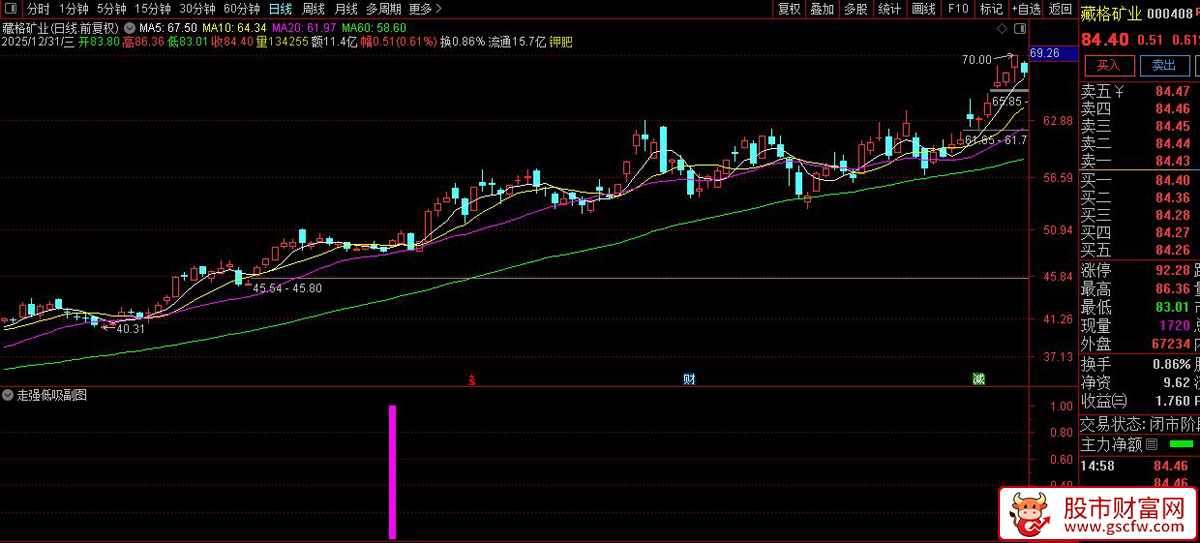
Task: Click the 叠加 overlay button
Action: tap(822, 9)
